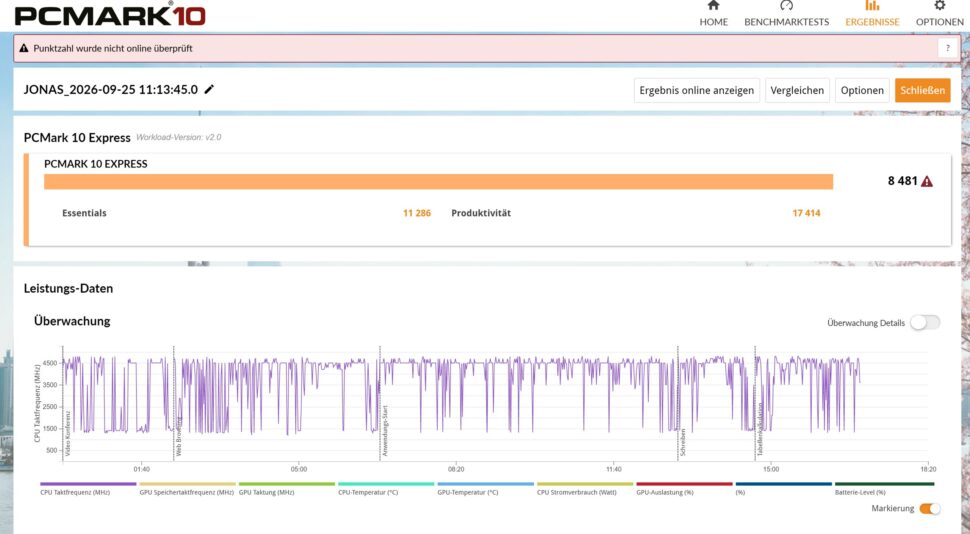The image size is (970, 534).
Task: Go to BENCHMARKTESTS menu label
Action: point(786,22)
